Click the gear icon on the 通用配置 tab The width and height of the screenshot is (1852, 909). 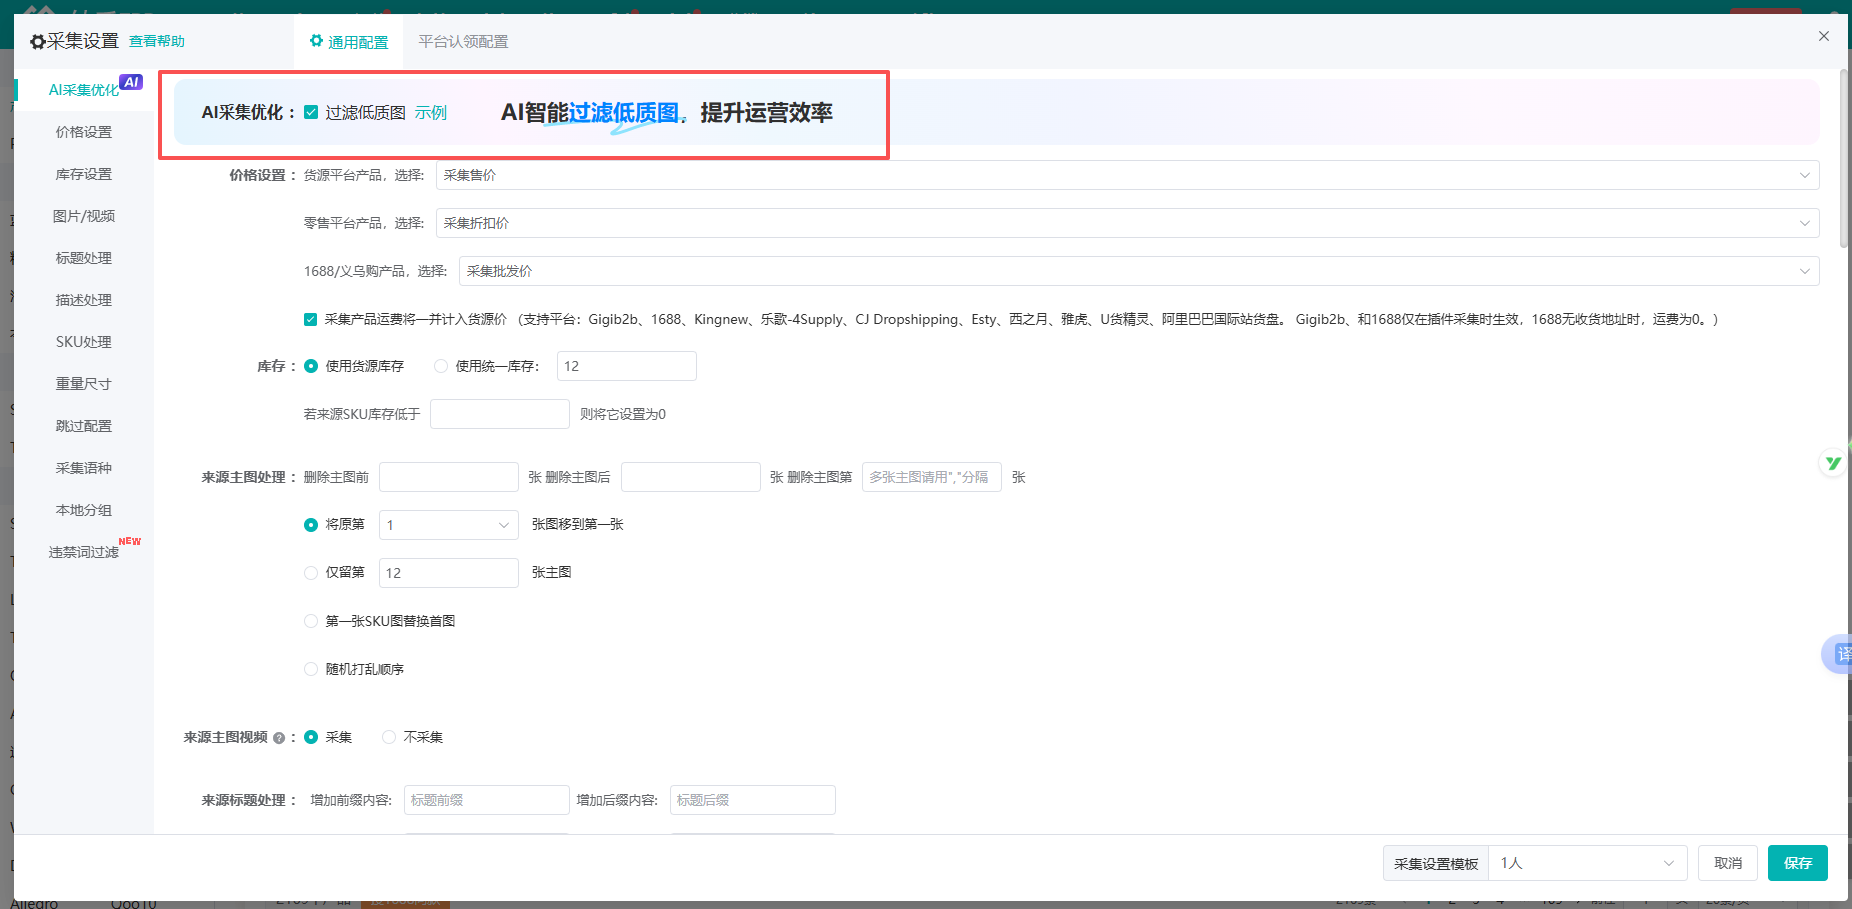tap(315, 42)
